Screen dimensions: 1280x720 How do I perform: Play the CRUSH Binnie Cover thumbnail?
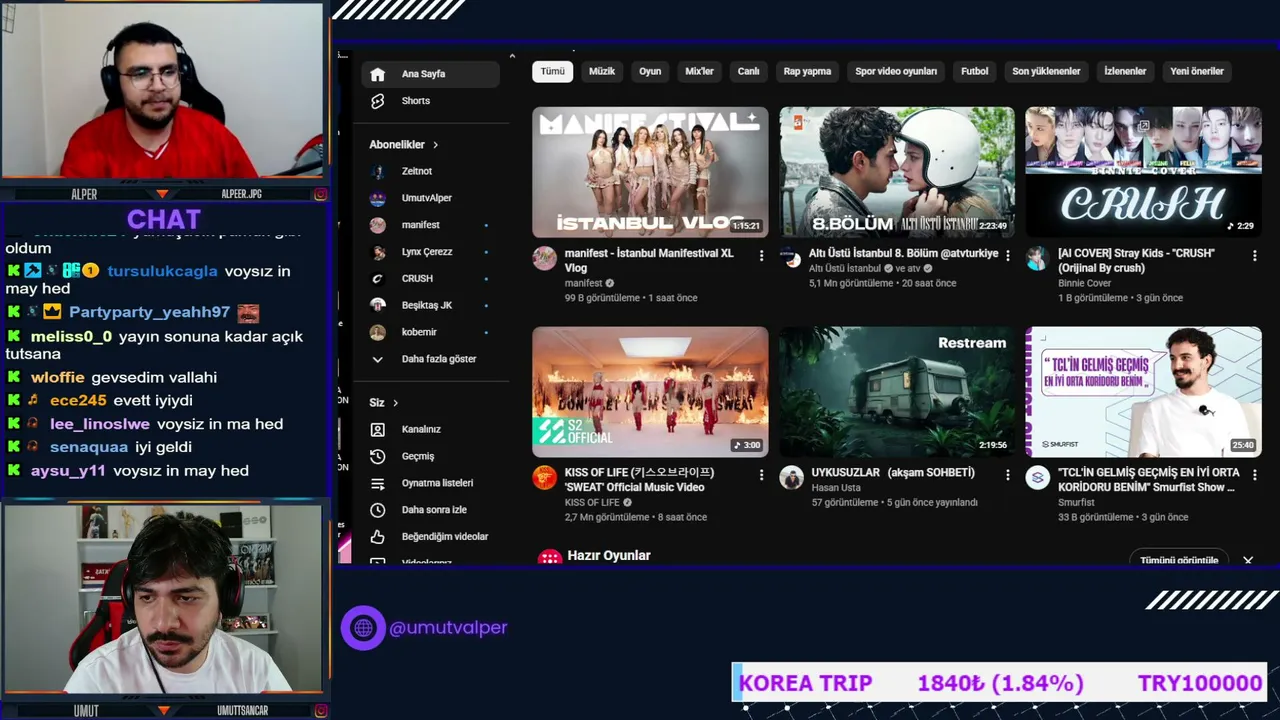point(1143,172)
